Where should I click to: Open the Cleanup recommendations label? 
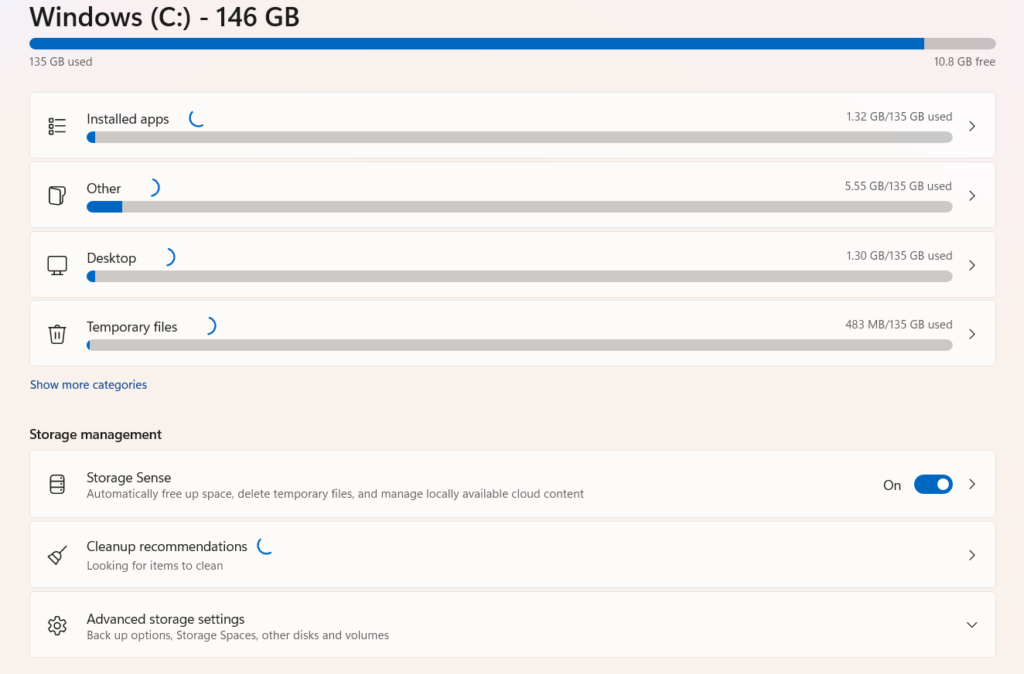click(x=167, y=546)
